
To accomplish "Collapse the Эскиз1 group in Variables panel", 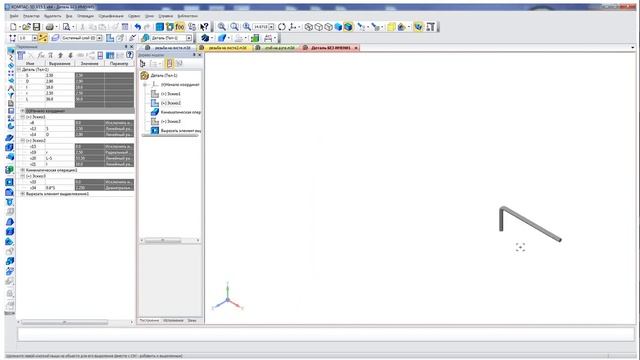I will (x=23, y=117).
